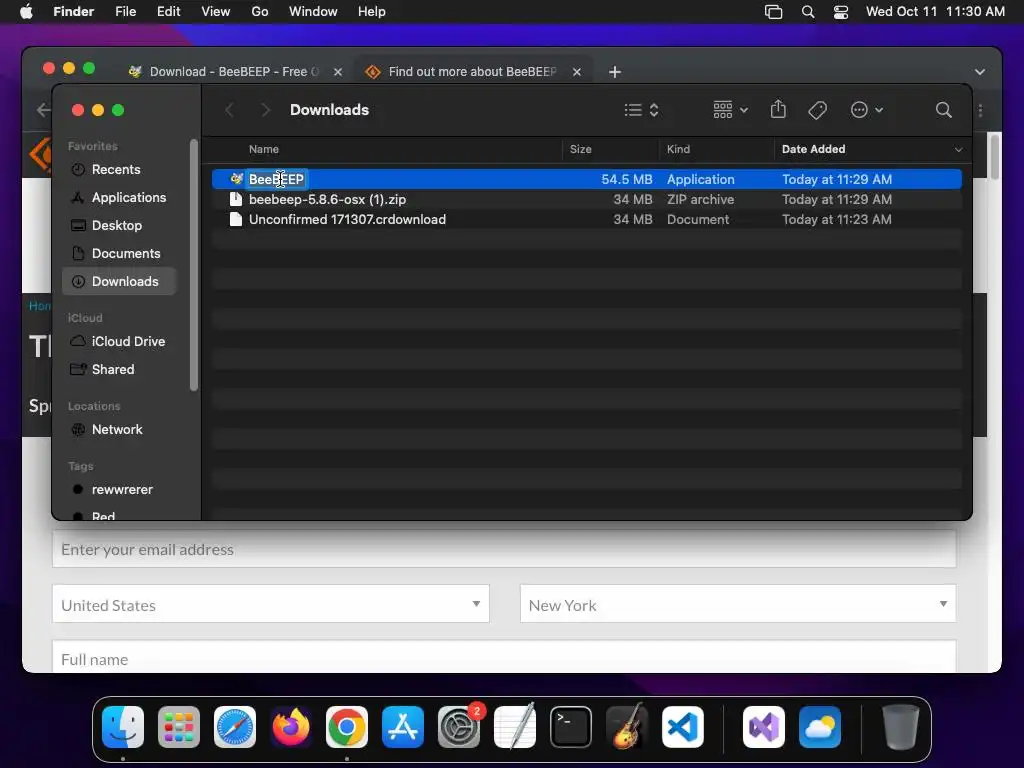1024x768 pixels.
Task: Open the Group By dropdown in Finder toolbar
Action: (x=730, y=110)
